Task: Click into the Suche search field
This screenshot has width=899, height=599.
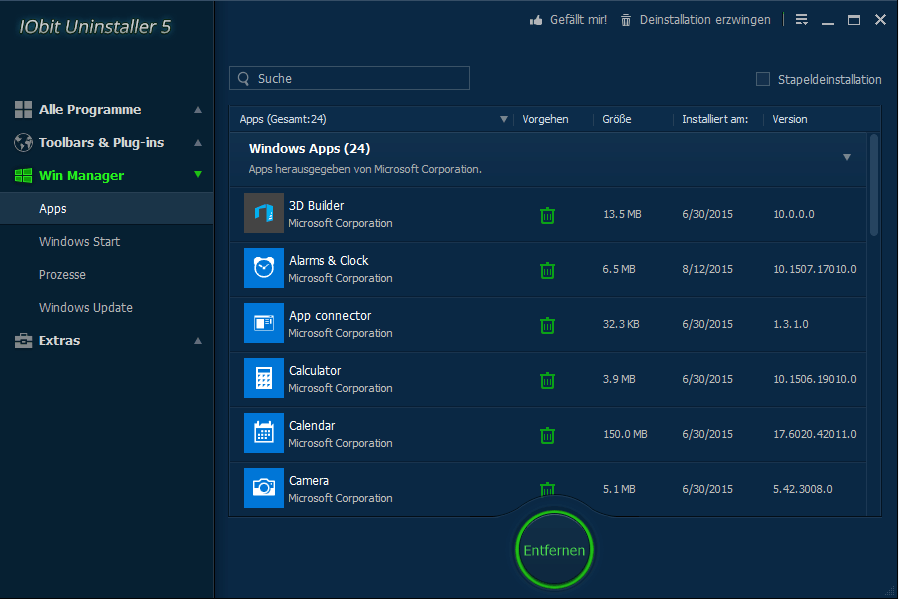Action: [x=349, y=78]
